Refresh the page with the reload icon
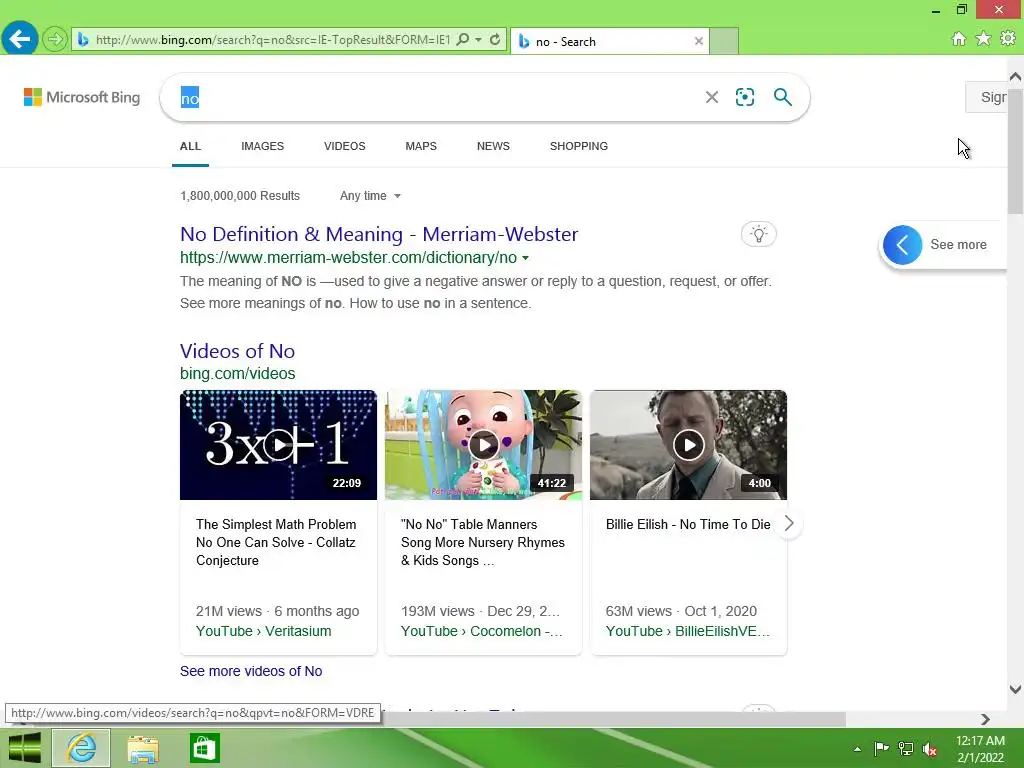This screenshot has width=1024, height=768. [495, 40]
